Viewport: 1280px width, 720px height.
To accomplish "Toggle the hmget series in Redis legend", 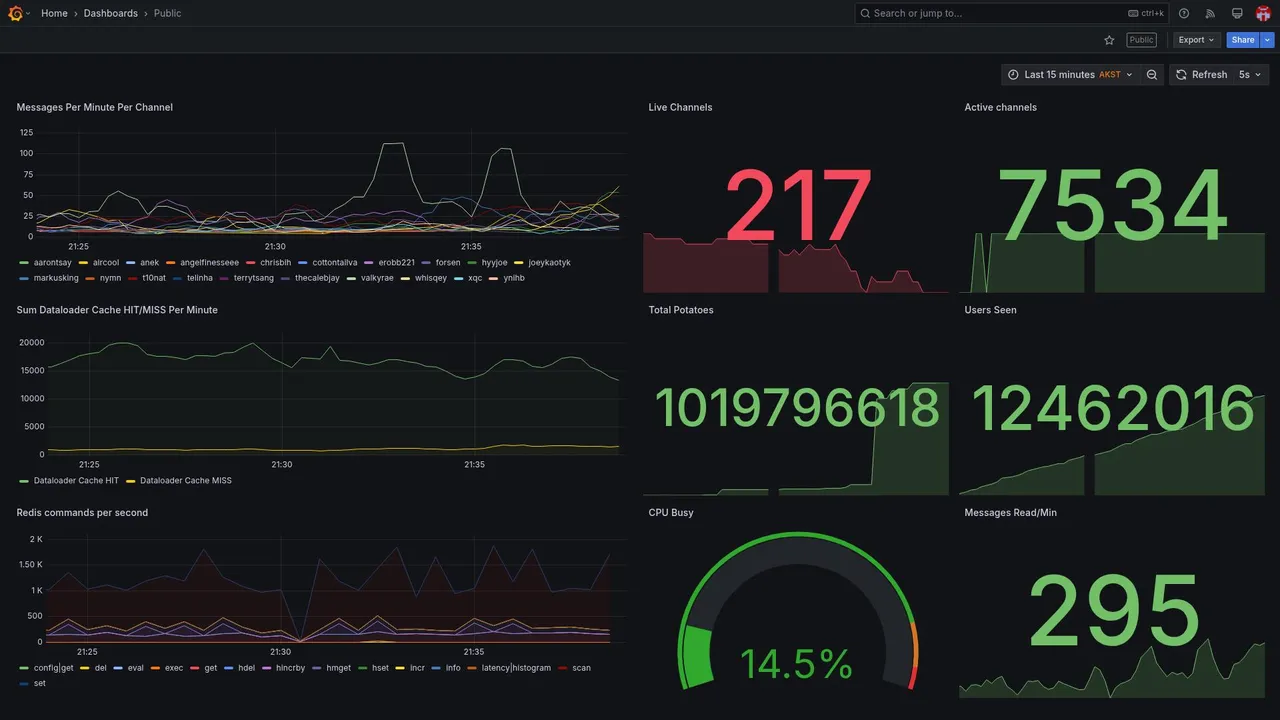I will point(331,668).
